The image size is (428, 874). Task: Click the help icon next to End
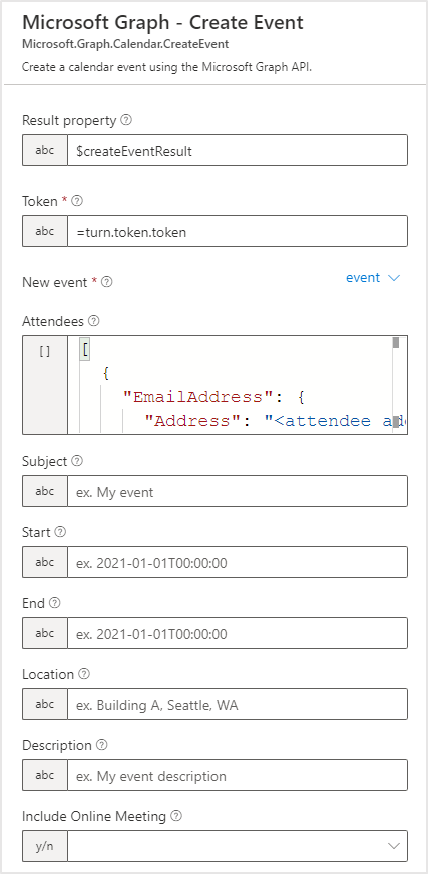[x=55, y=603]
